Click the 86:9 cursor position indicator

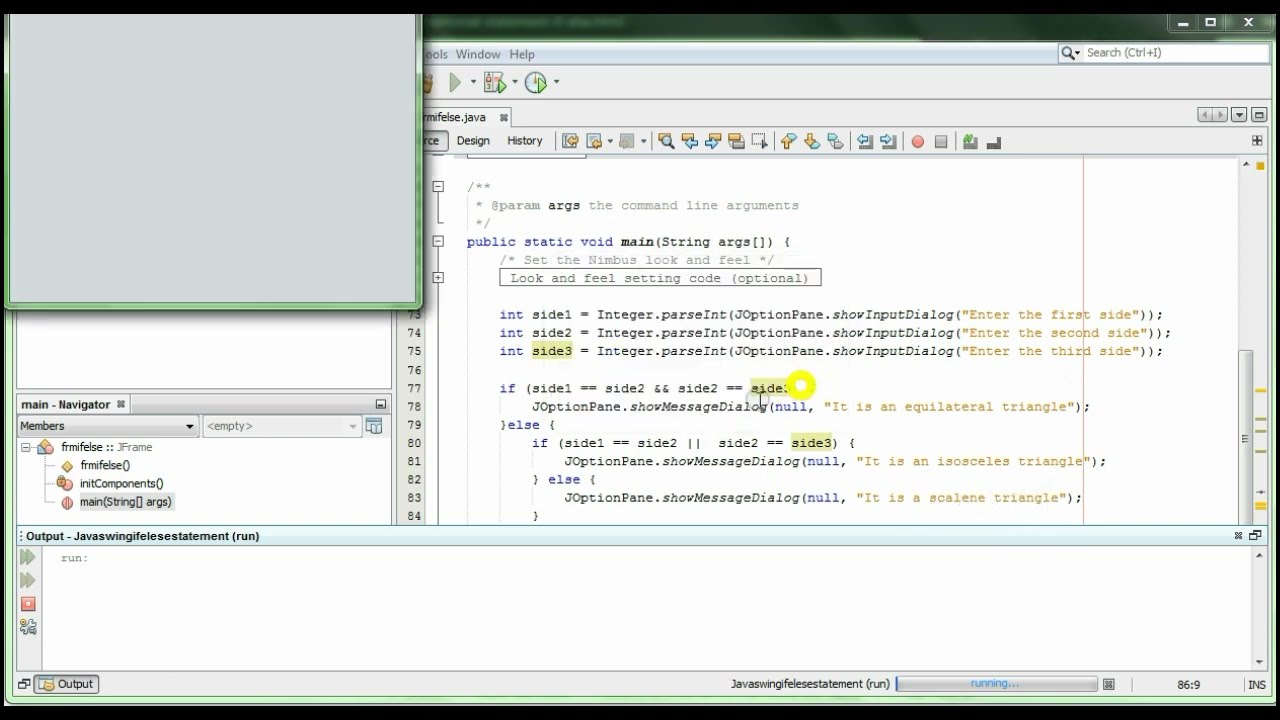(1188, 684)
